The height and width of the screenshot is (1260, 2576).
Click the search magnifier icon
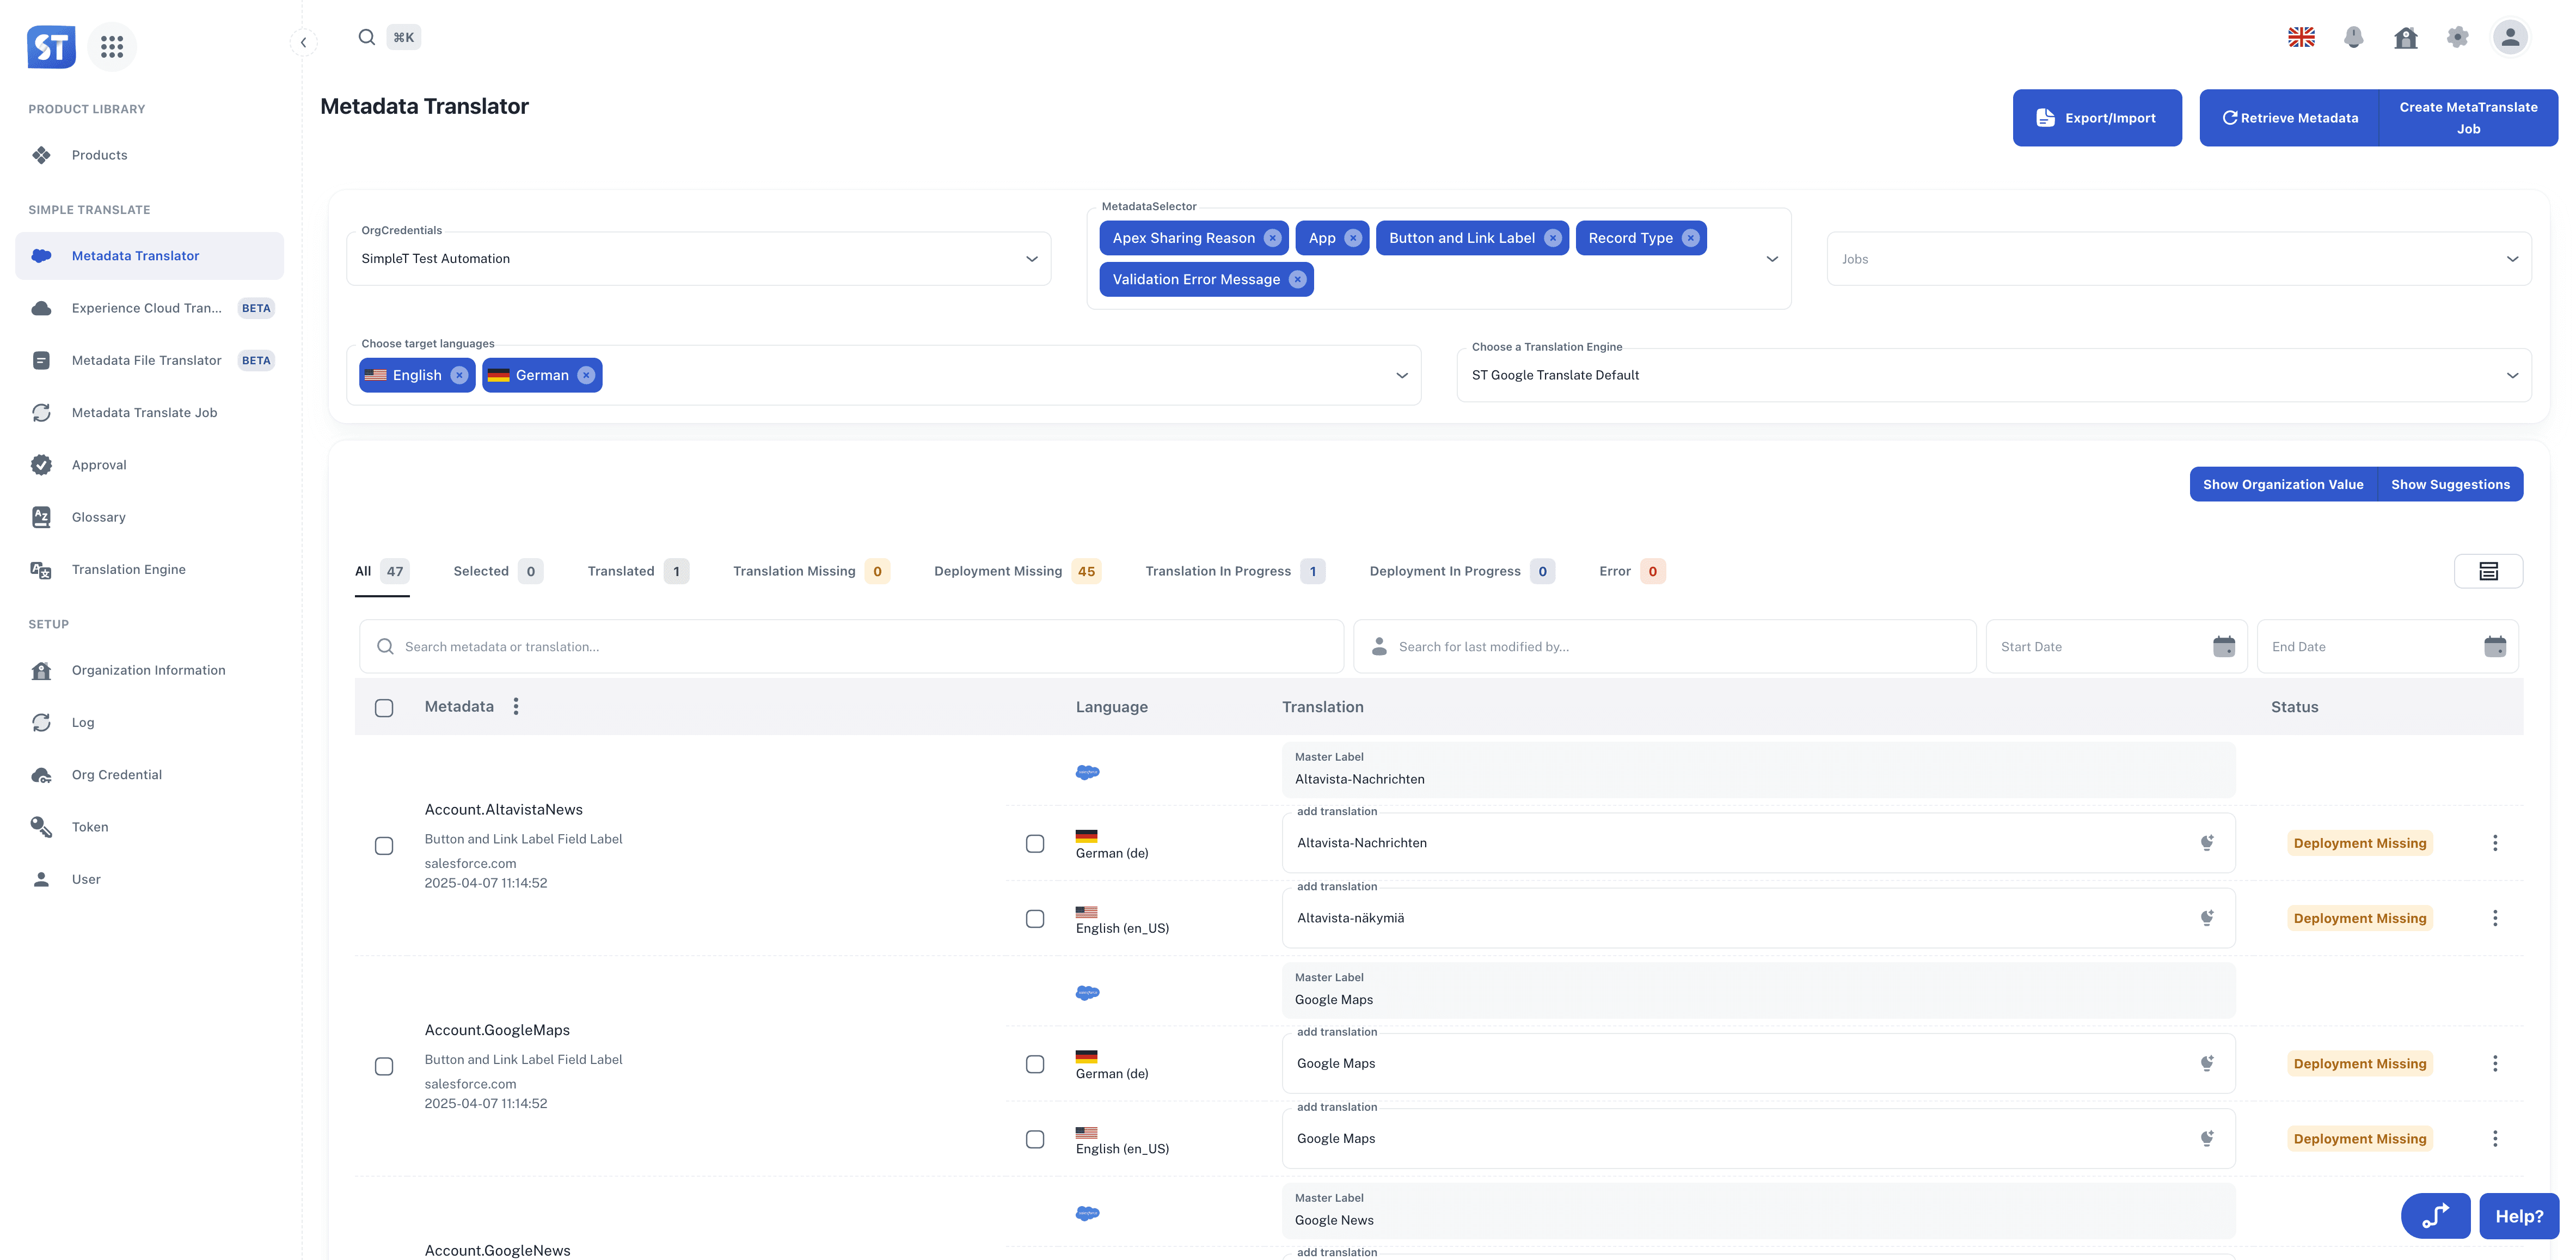[367, 37]
